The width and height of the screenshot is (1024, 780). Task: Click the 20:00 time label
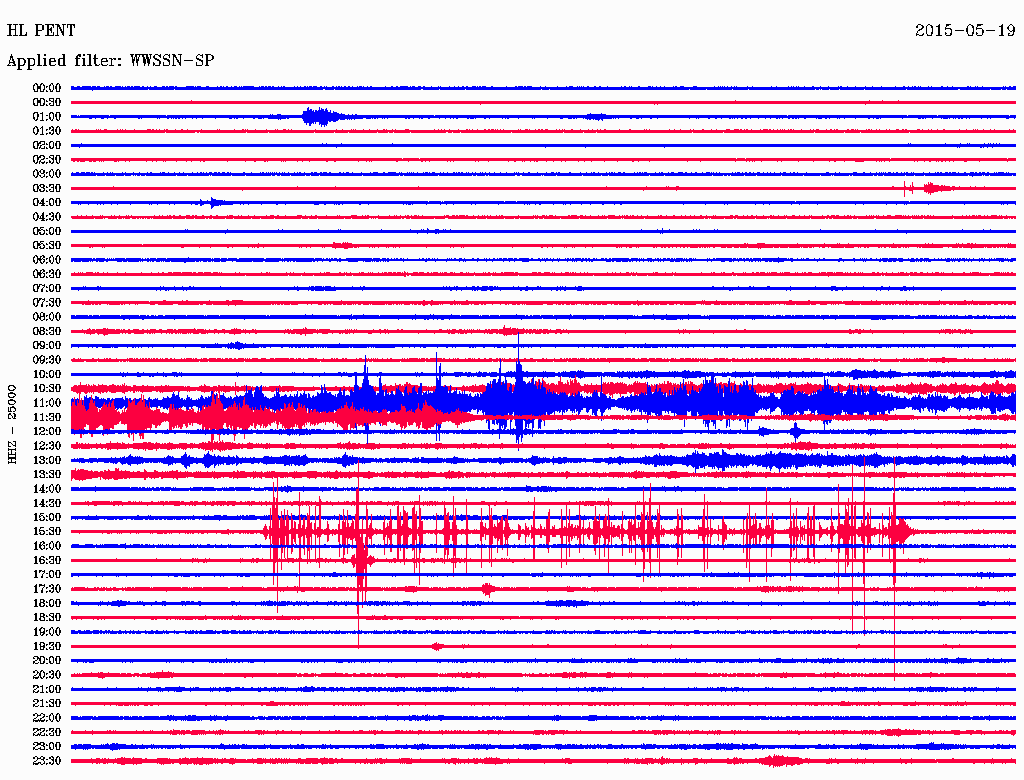click(x=47, y=660)
